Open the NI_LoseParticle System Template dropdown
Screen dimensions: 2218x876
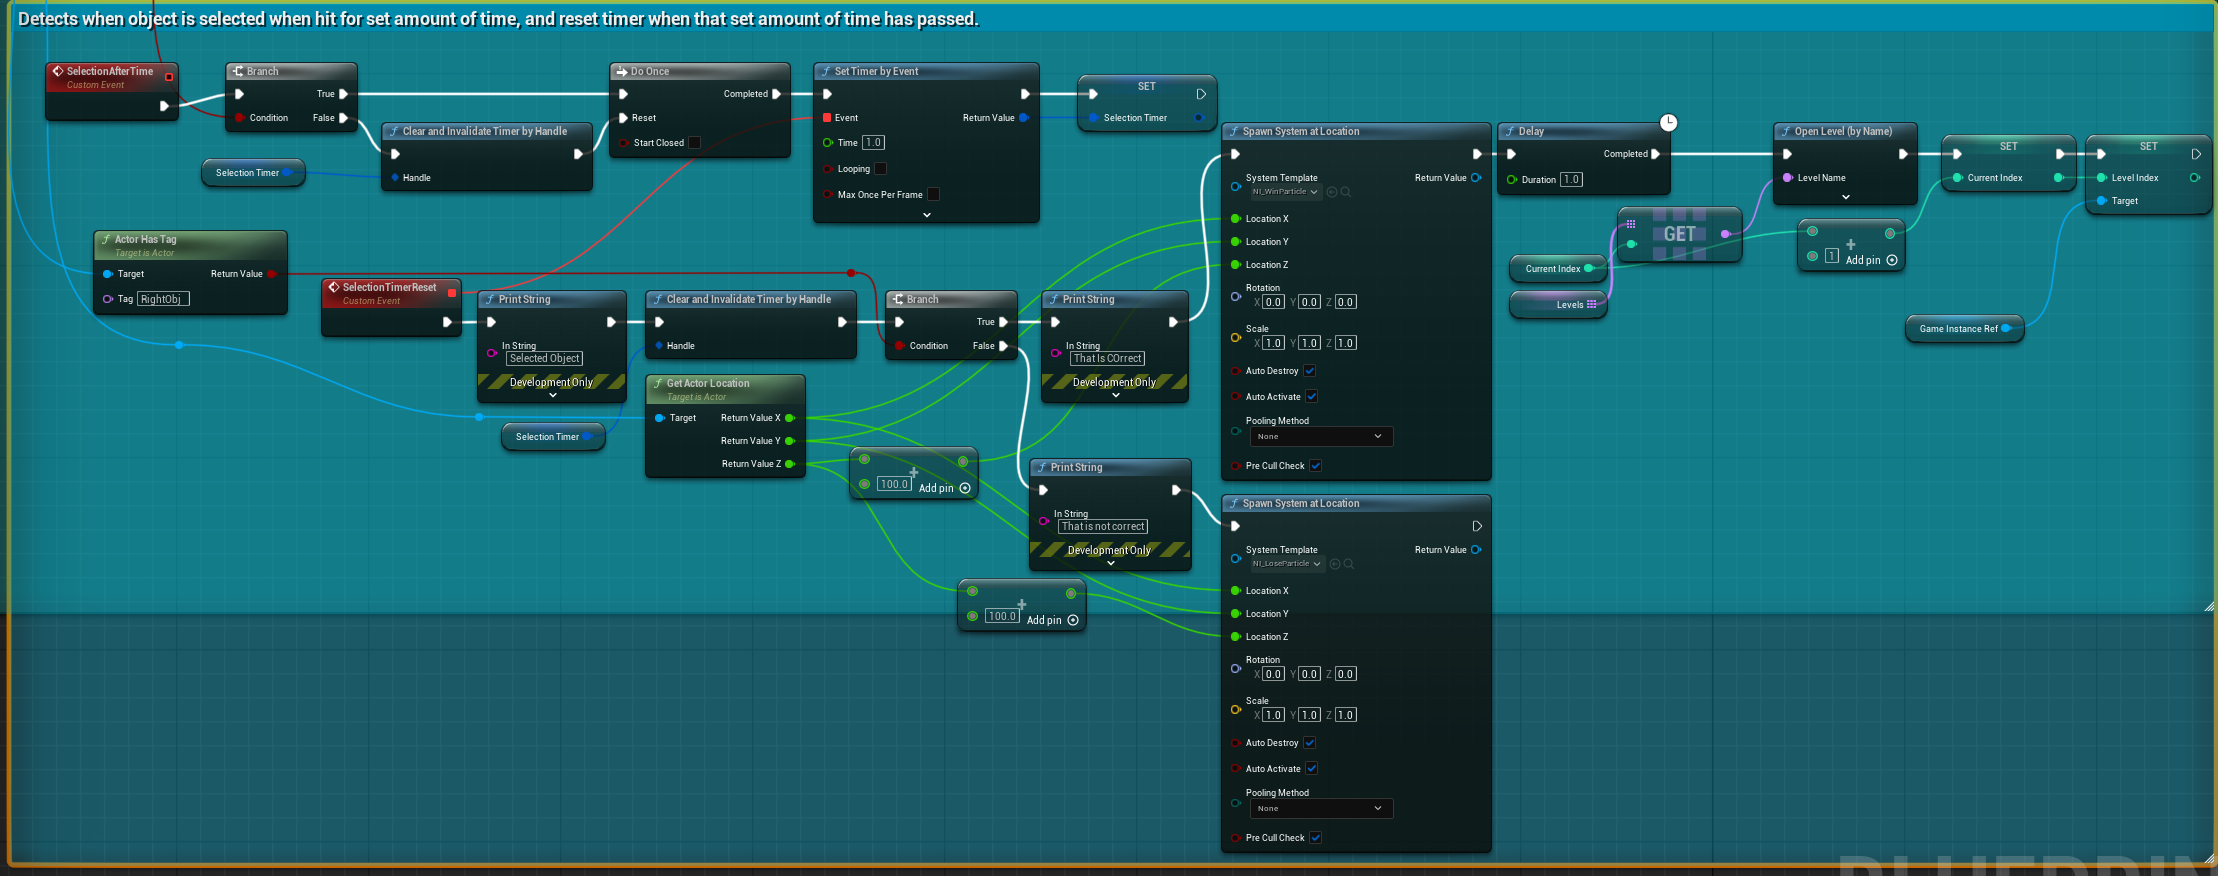[1287, 564]
